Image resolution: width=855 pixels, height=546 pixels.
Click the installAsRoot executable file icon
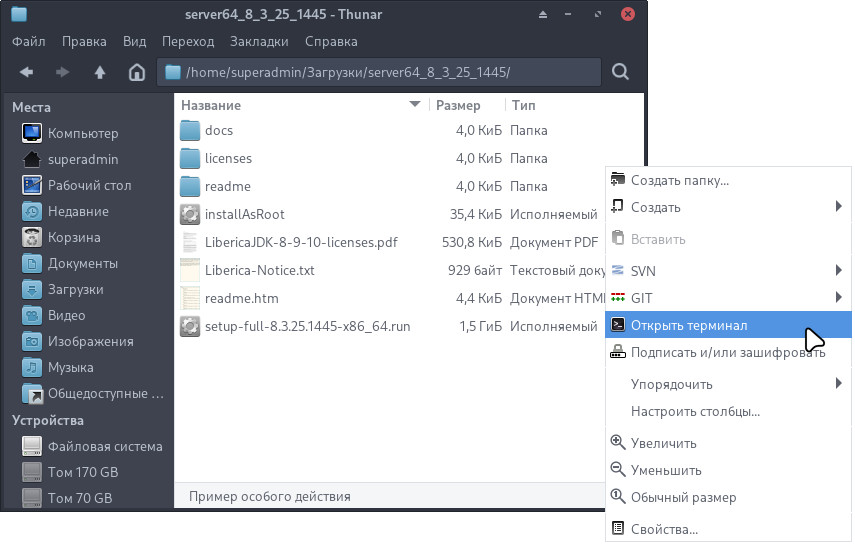[x=190, y=214]
